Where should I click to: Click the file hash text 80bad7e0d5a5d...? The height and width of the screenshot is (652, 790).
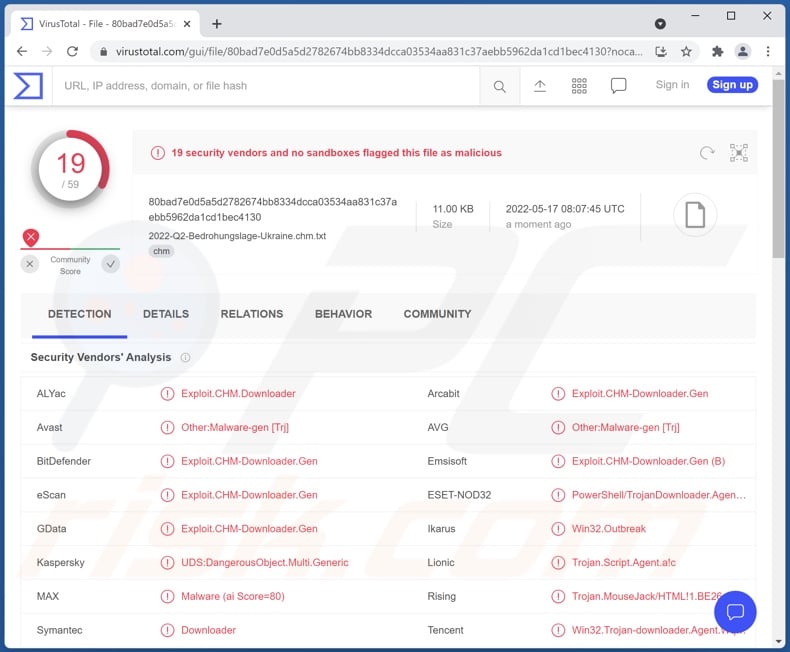[273, 210]
